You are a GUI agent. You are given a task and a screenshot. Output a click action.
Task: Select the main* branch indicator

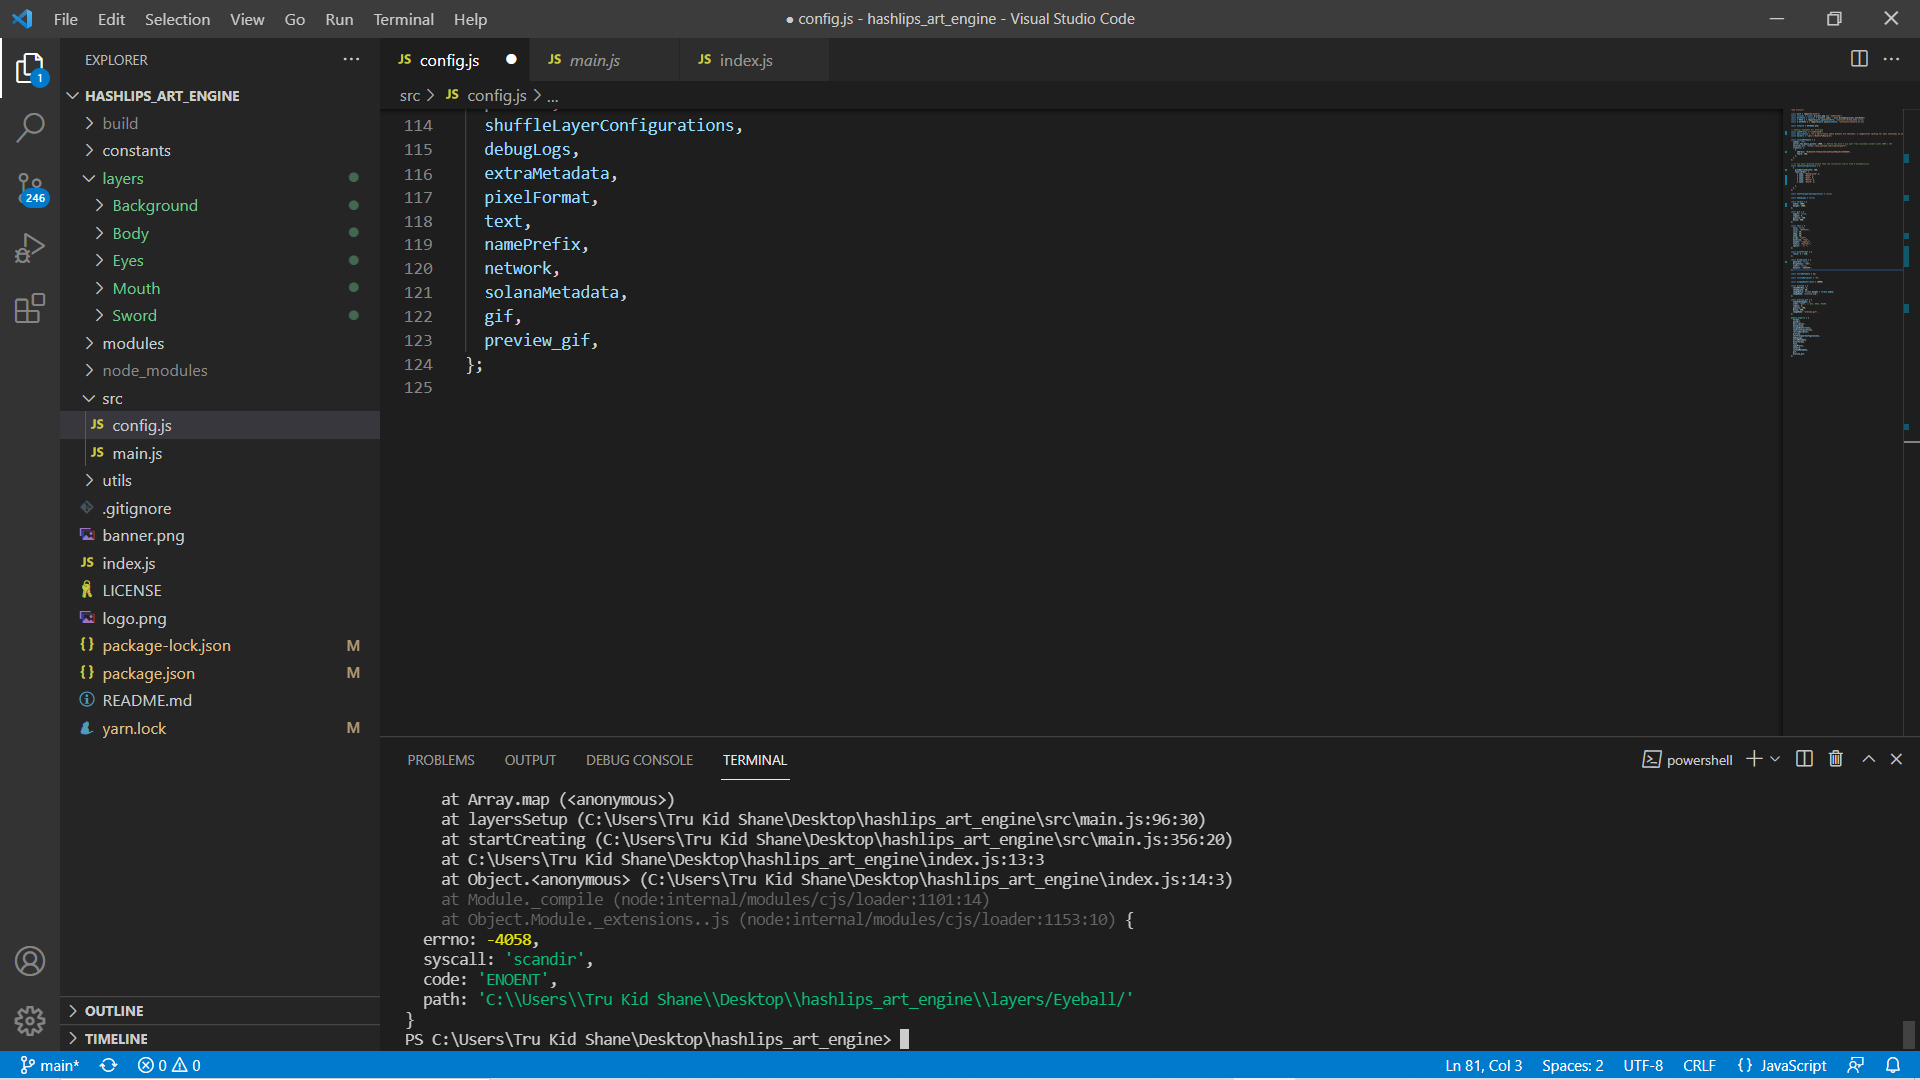point(50,1065)
